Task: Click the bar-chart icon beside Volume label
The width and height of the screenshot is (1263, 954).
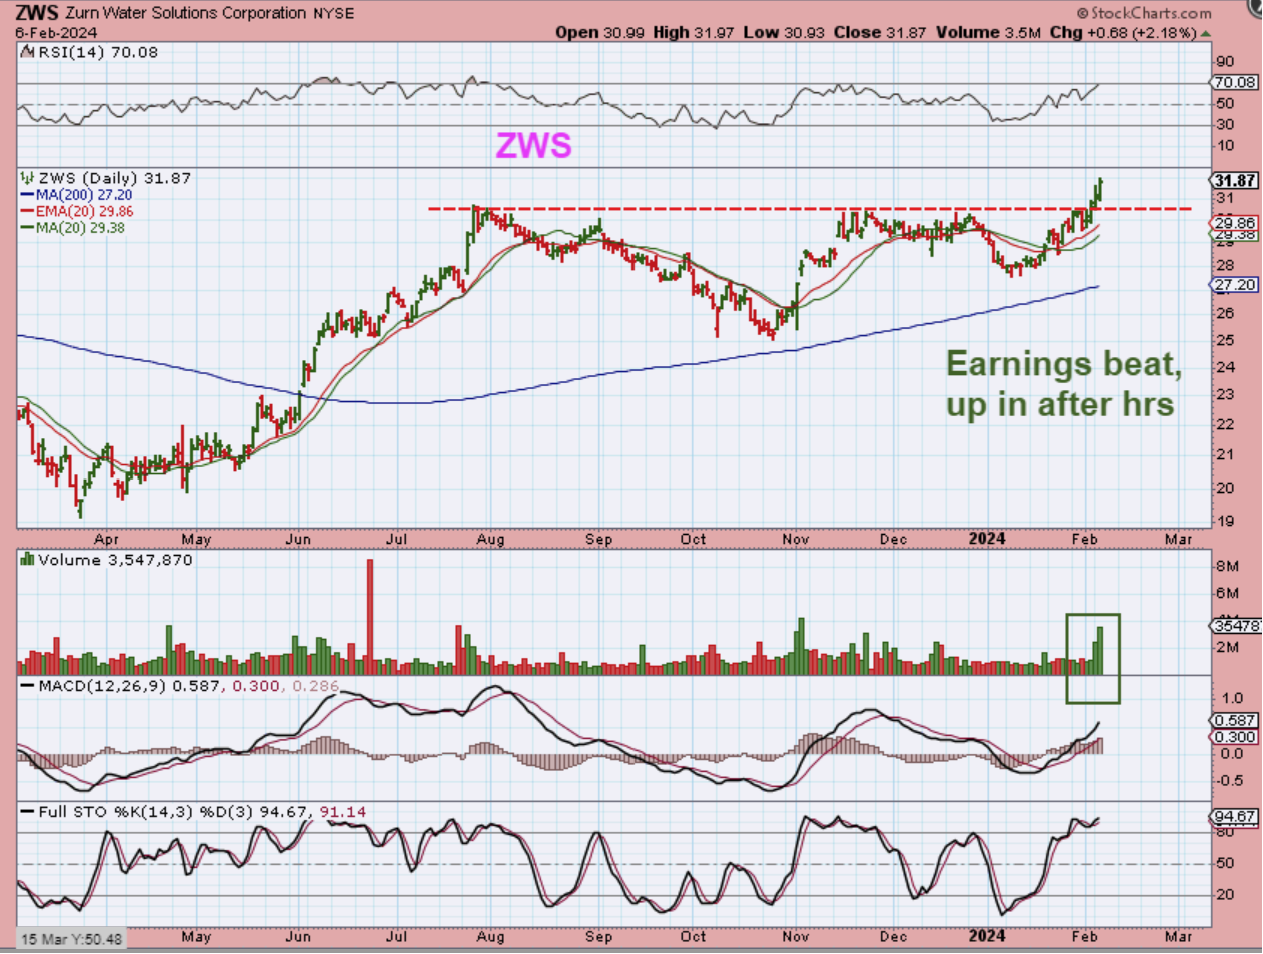Action: (28, 560)
